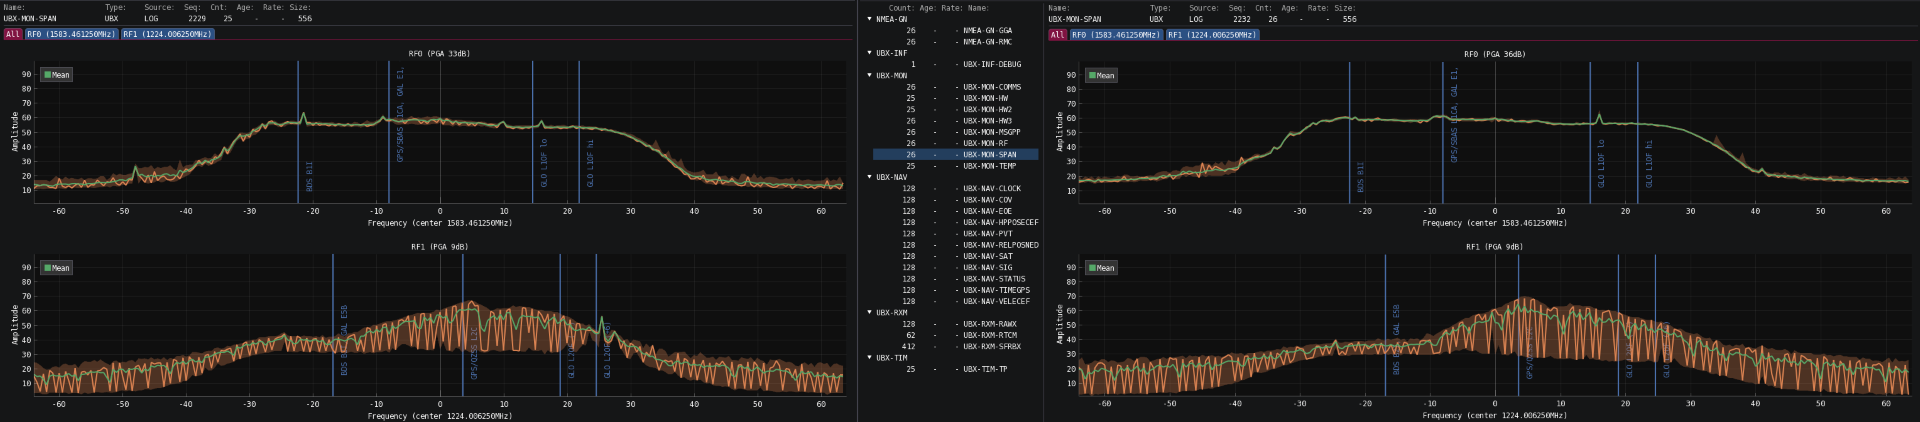1920x422 pixels.
Task: Collapse the UBX-MON group arrow
Action: 869,75
